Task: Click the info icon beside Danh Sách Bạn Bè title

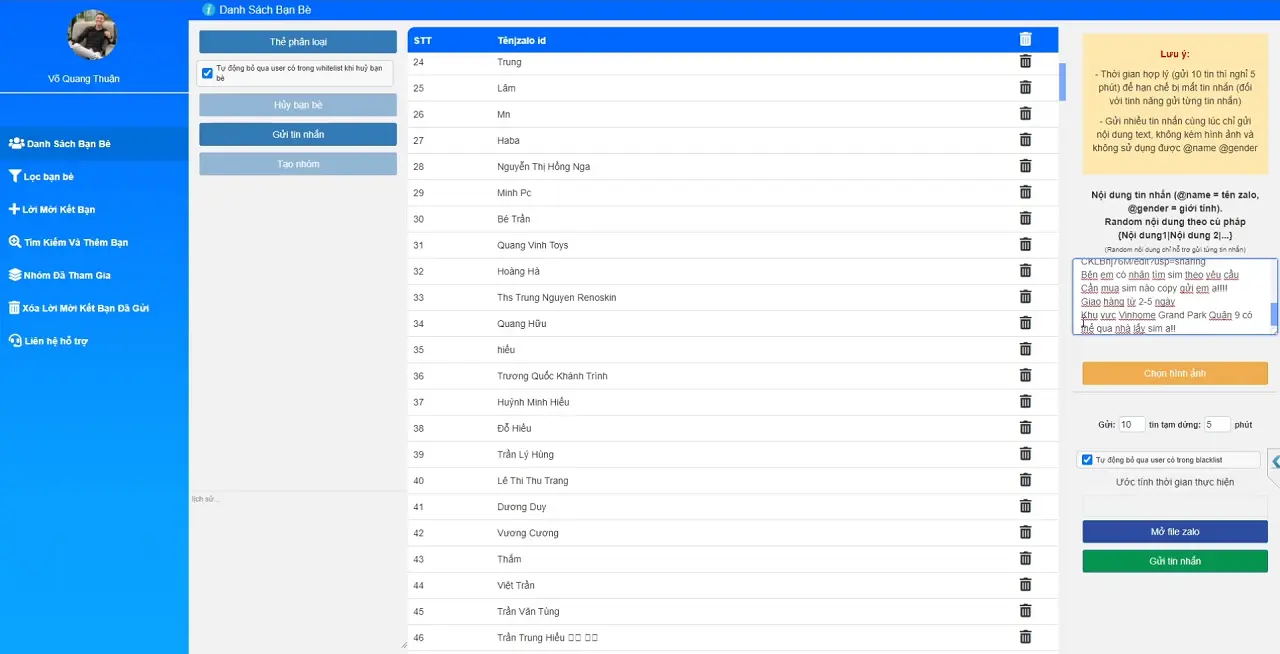Action: coord(208,10)
